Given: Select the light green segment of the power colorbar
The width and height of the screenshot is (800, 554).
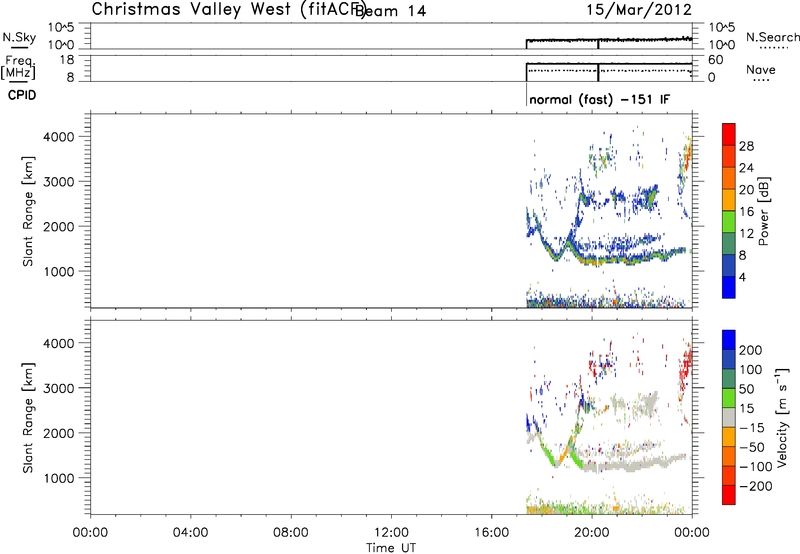Looking at the screenshot, I should coord(729,221).
